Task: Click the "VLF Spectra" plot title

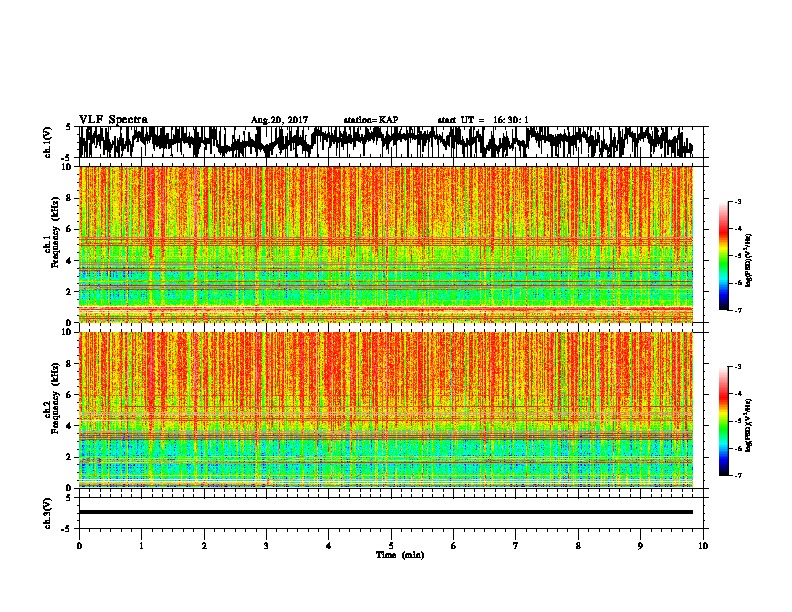Action: 113,120
